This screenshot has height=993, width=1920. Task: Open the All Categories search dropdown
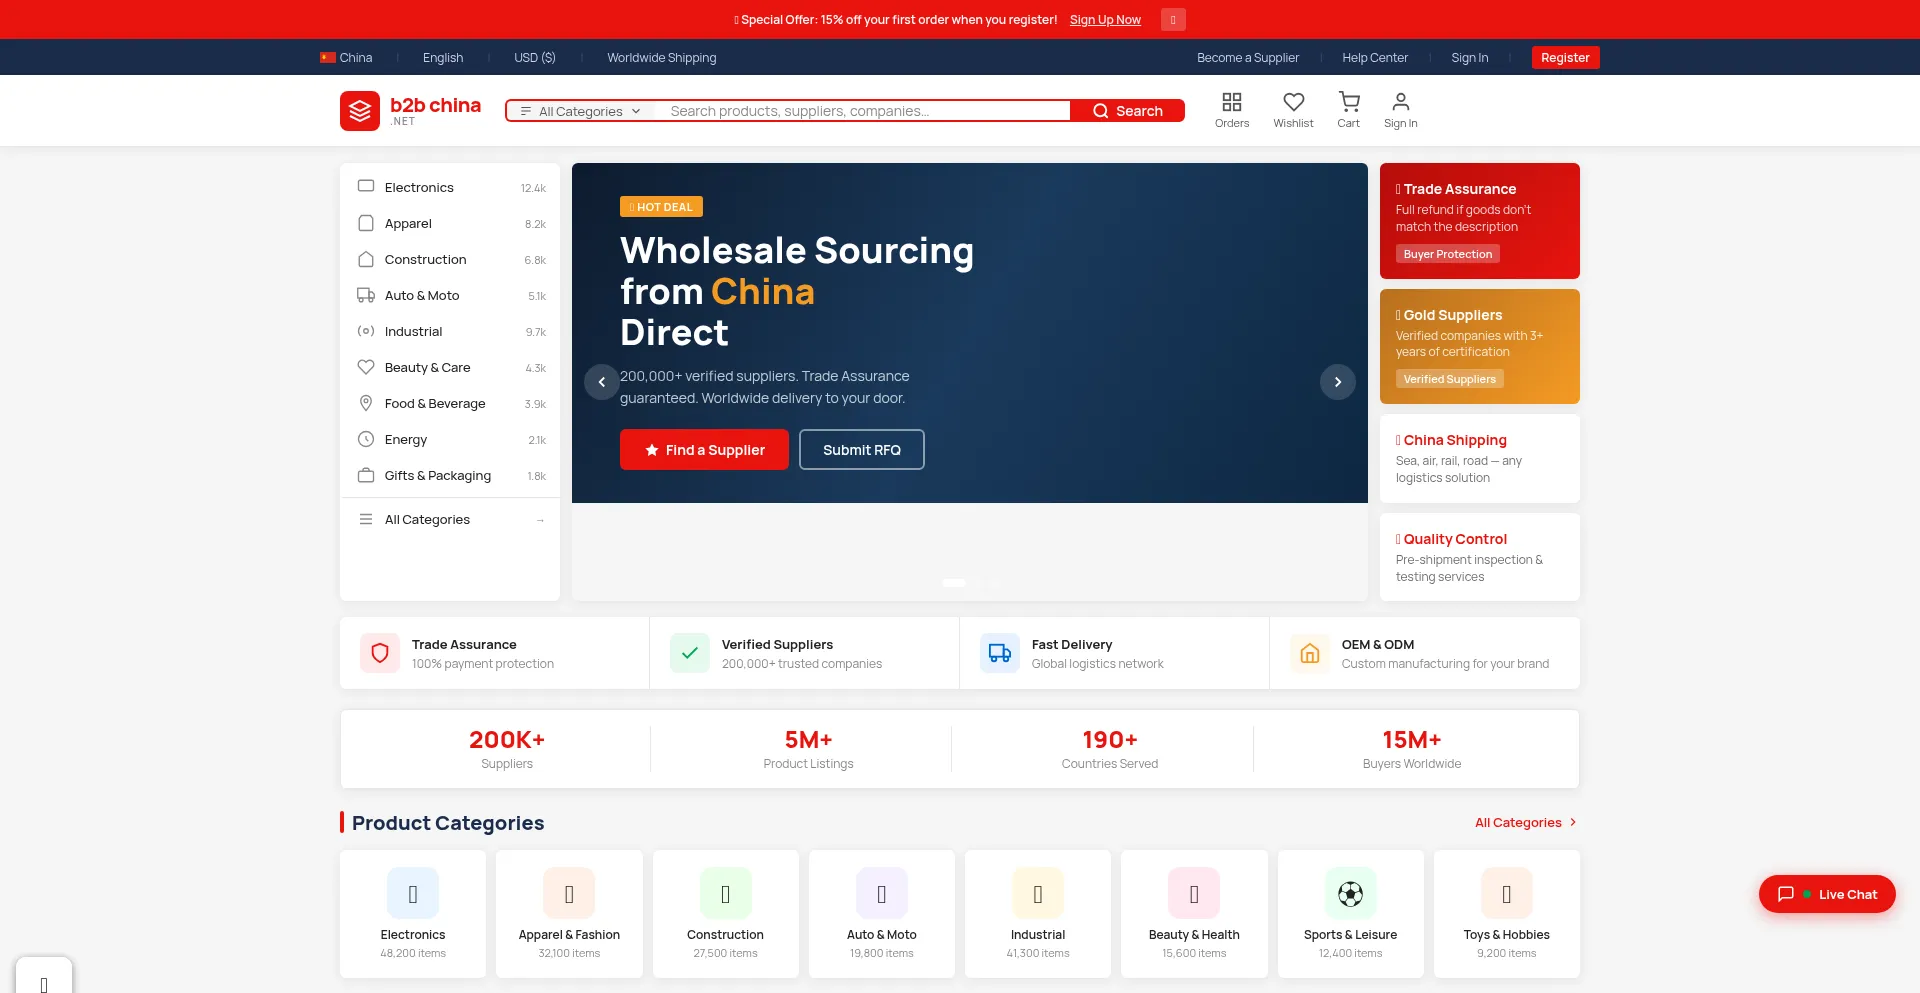click(580, 111)
